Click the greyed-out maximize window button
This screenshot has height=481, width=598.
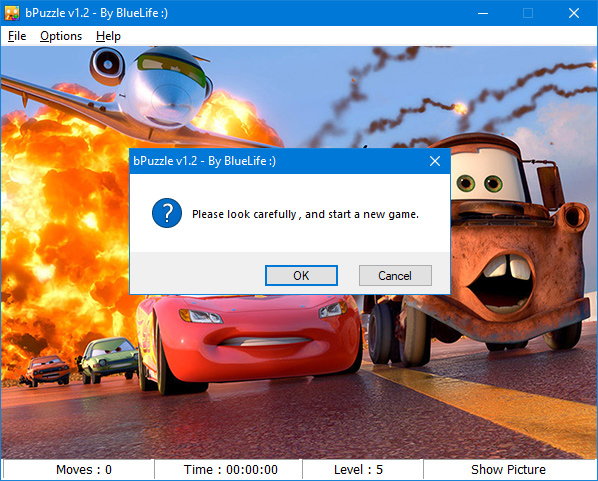528,13
